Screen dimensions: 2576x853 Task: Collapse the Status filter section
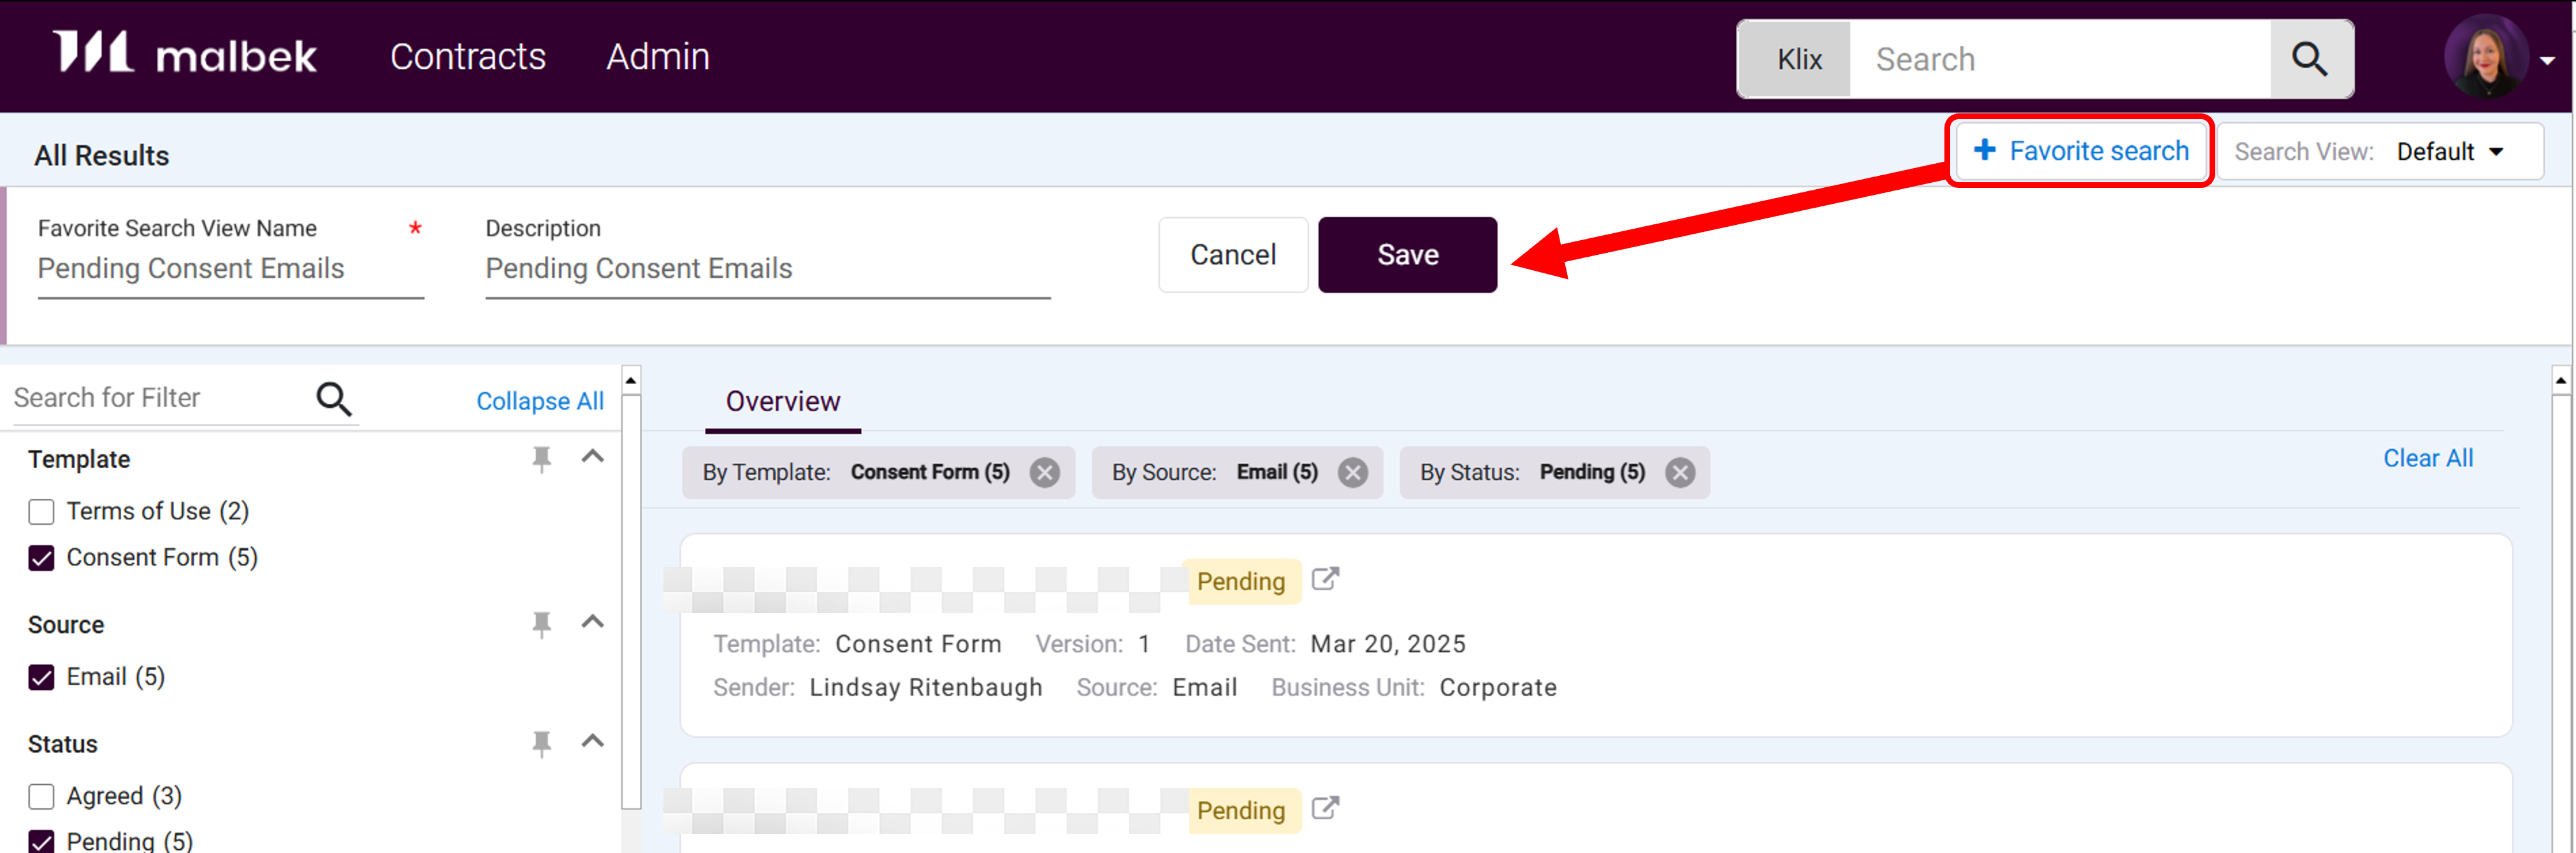coord(593,741)
